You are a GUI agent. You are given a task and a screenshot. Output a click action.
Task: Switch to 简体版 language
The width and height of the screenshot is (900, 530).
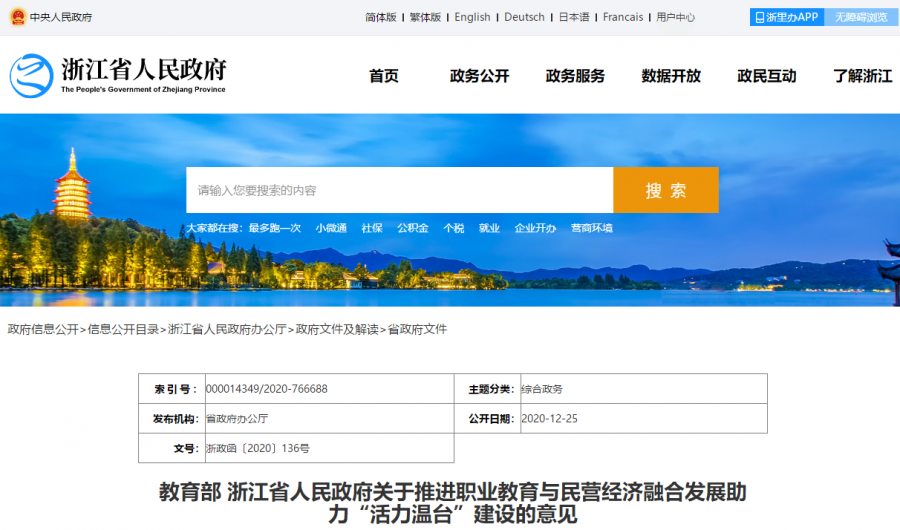tap(381, 17)
